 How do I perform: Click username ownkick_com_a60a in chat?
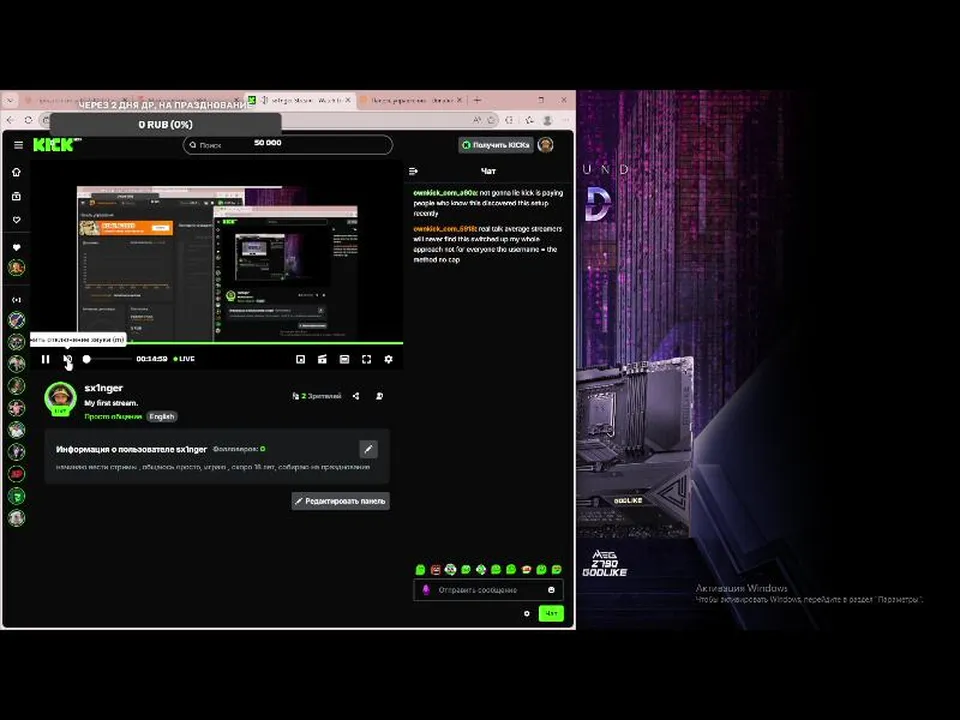tap(445, 193)
